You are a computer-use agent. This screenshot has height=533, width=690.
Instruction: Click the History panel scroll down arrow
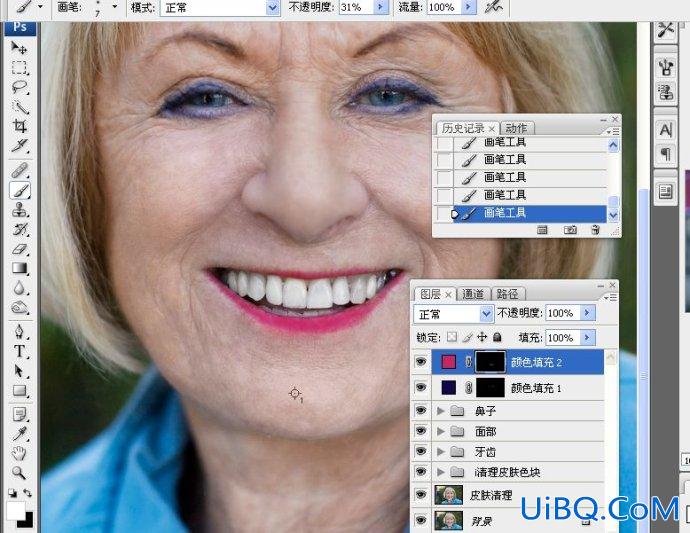613,215
